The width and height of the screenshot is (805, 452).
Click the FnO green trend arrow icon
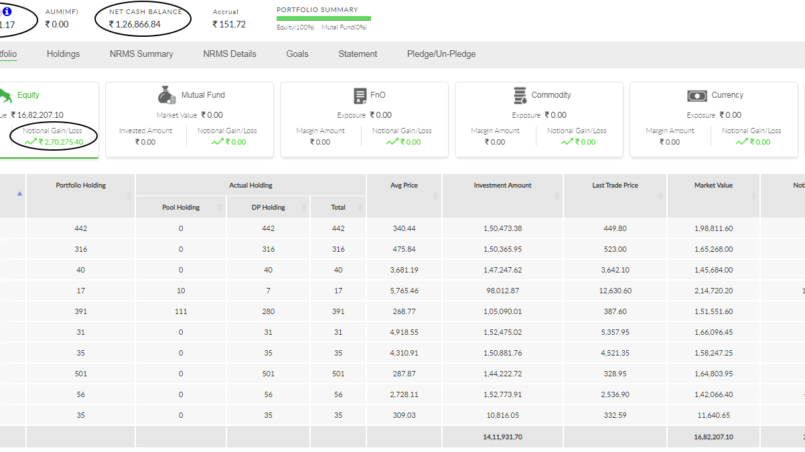[392, 142]
